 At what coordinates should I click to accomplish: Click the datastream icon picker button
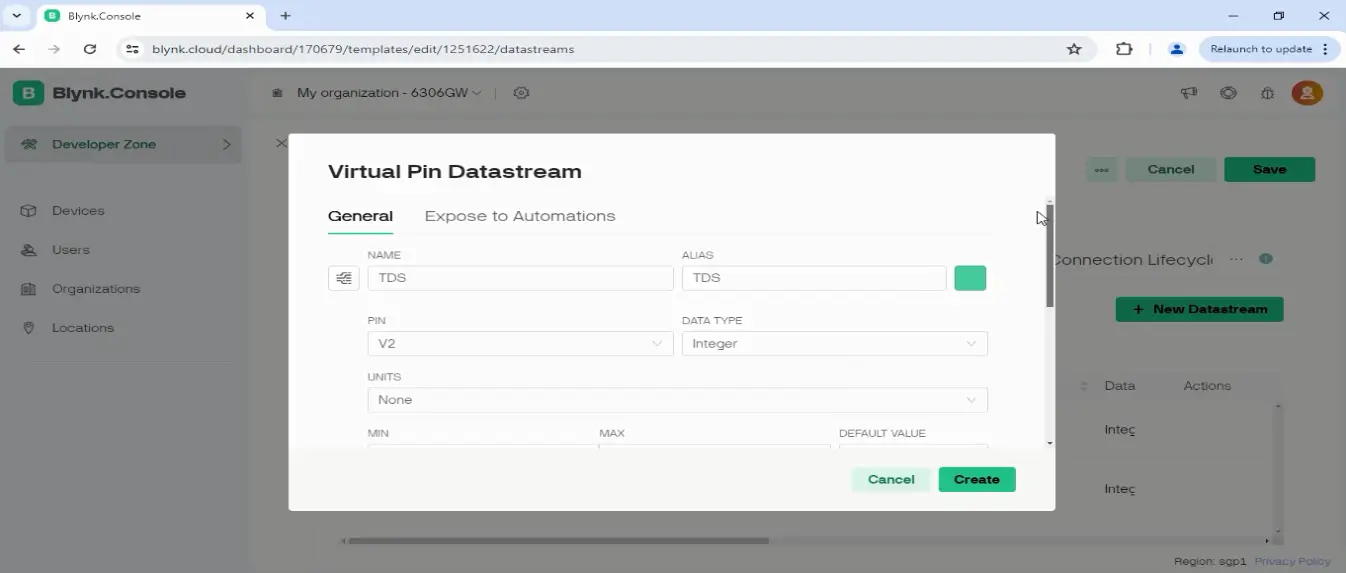(343, 278)
